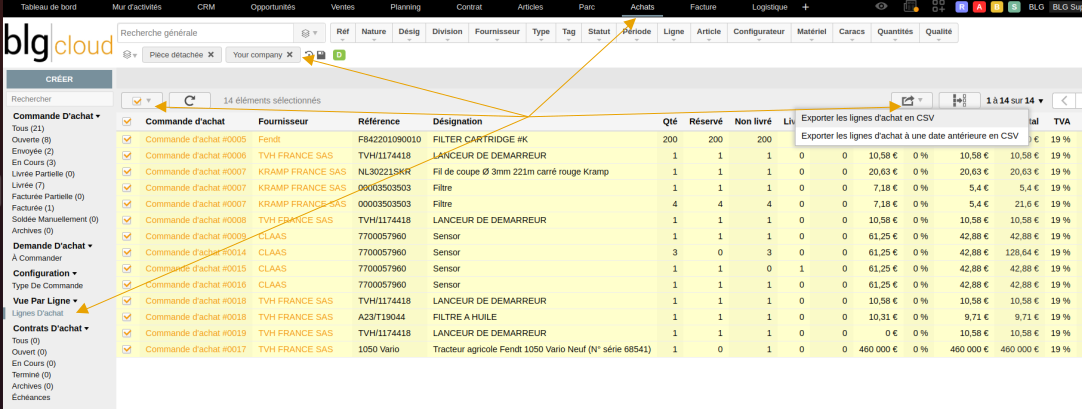Click the CRÉER button

[x=59, y=79]
